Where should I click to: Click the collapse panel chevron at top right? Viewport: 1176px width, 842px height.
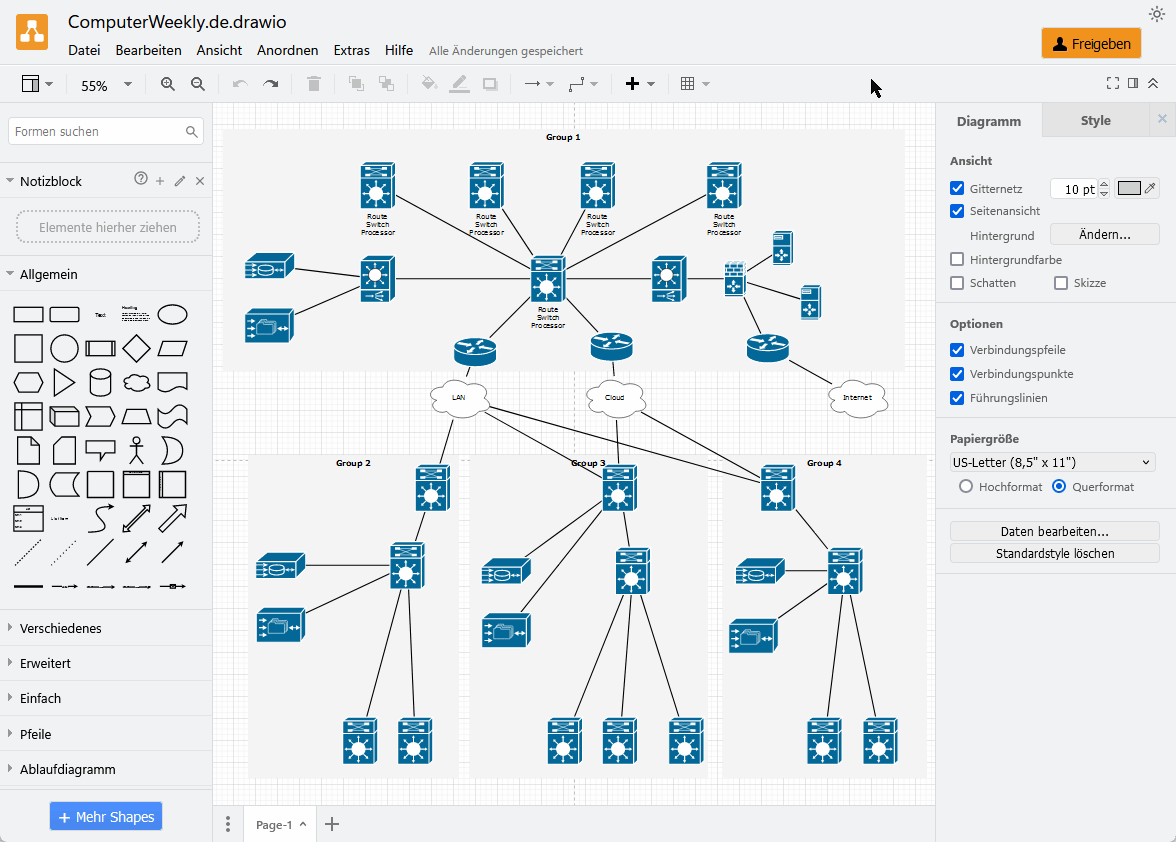1153,83
